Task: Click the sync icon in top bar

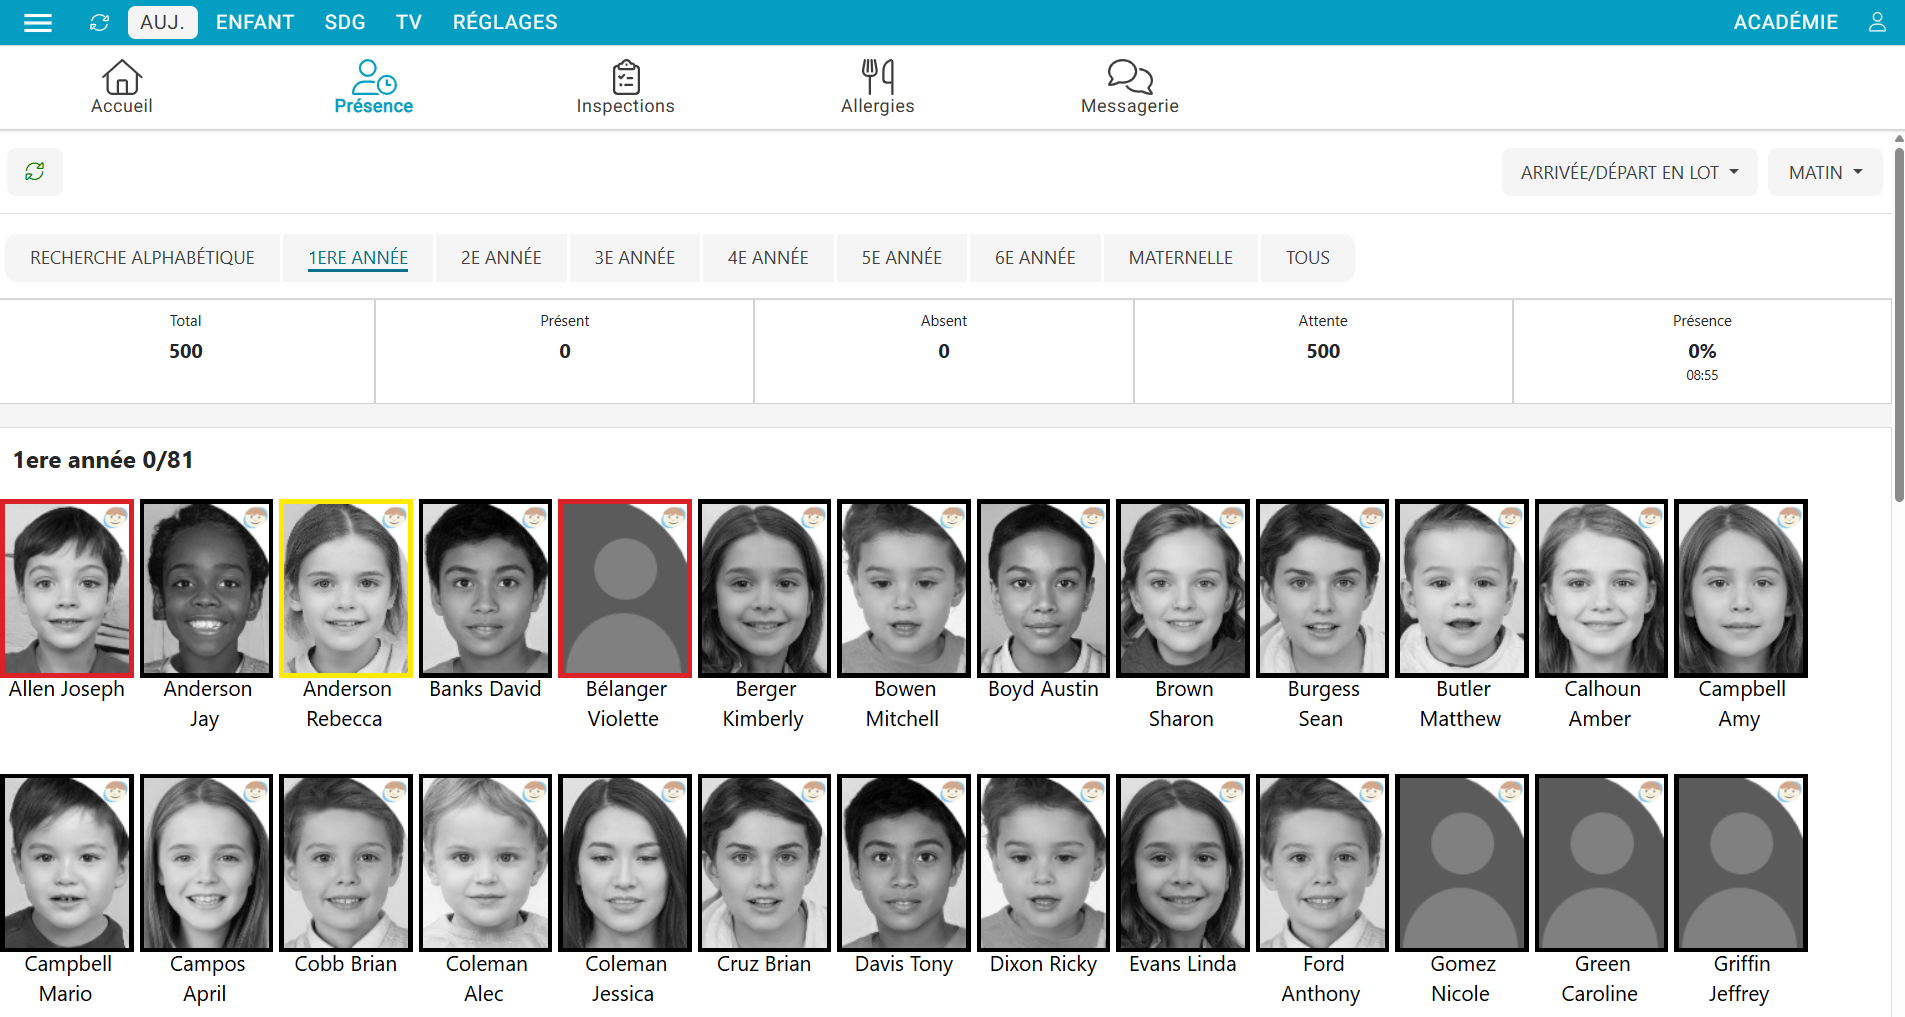Action: [x=99, y=22]
